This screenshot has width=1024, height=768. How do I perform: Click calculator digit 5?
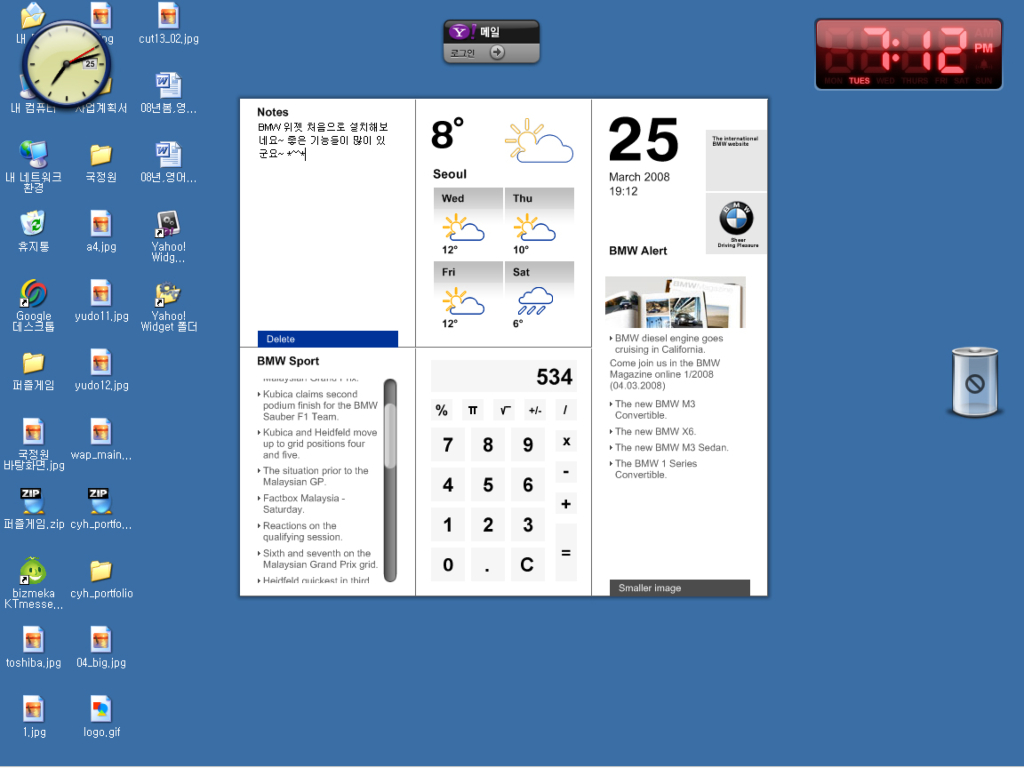(488, 485)
